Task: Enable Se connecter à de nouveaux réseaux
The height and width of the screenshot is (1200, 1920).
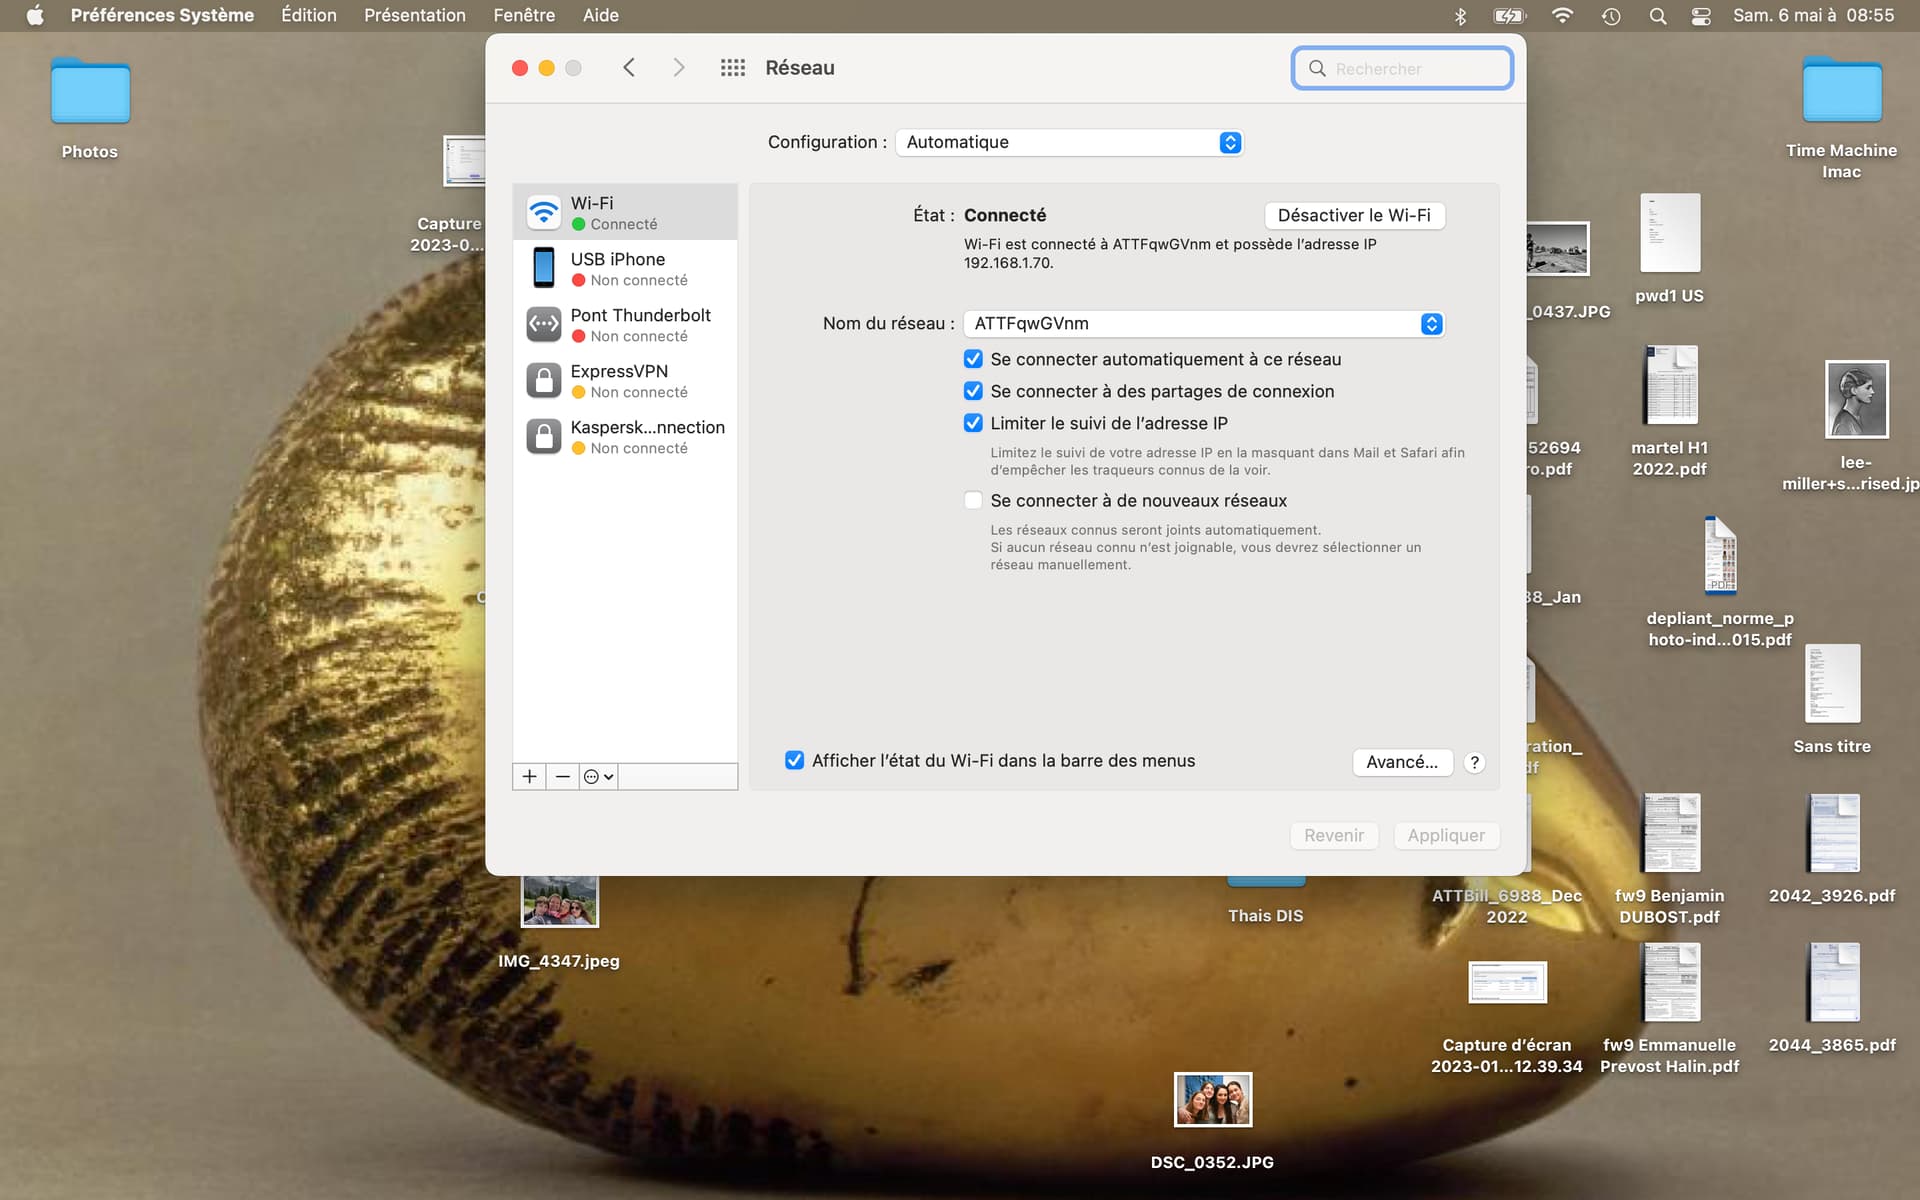Action: 973,500
